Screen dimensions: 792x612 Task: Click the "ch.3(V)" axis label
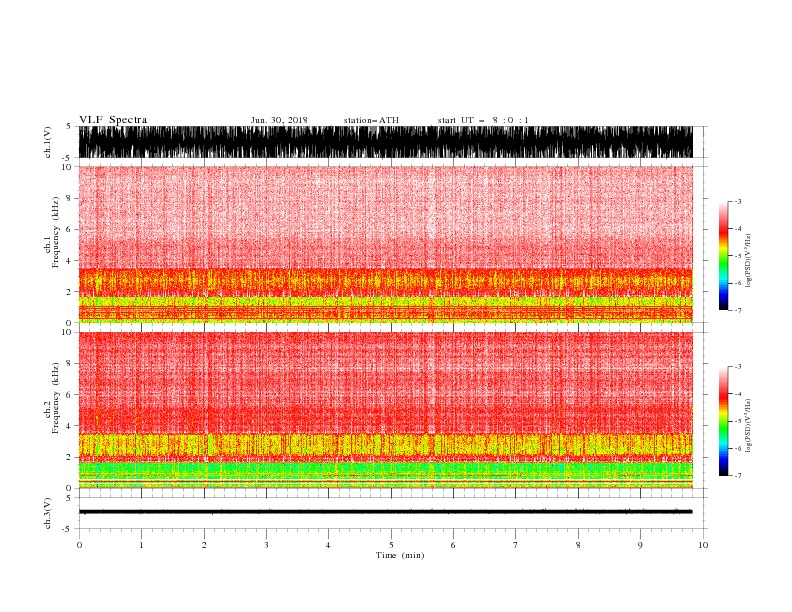(x=48, y=513)
